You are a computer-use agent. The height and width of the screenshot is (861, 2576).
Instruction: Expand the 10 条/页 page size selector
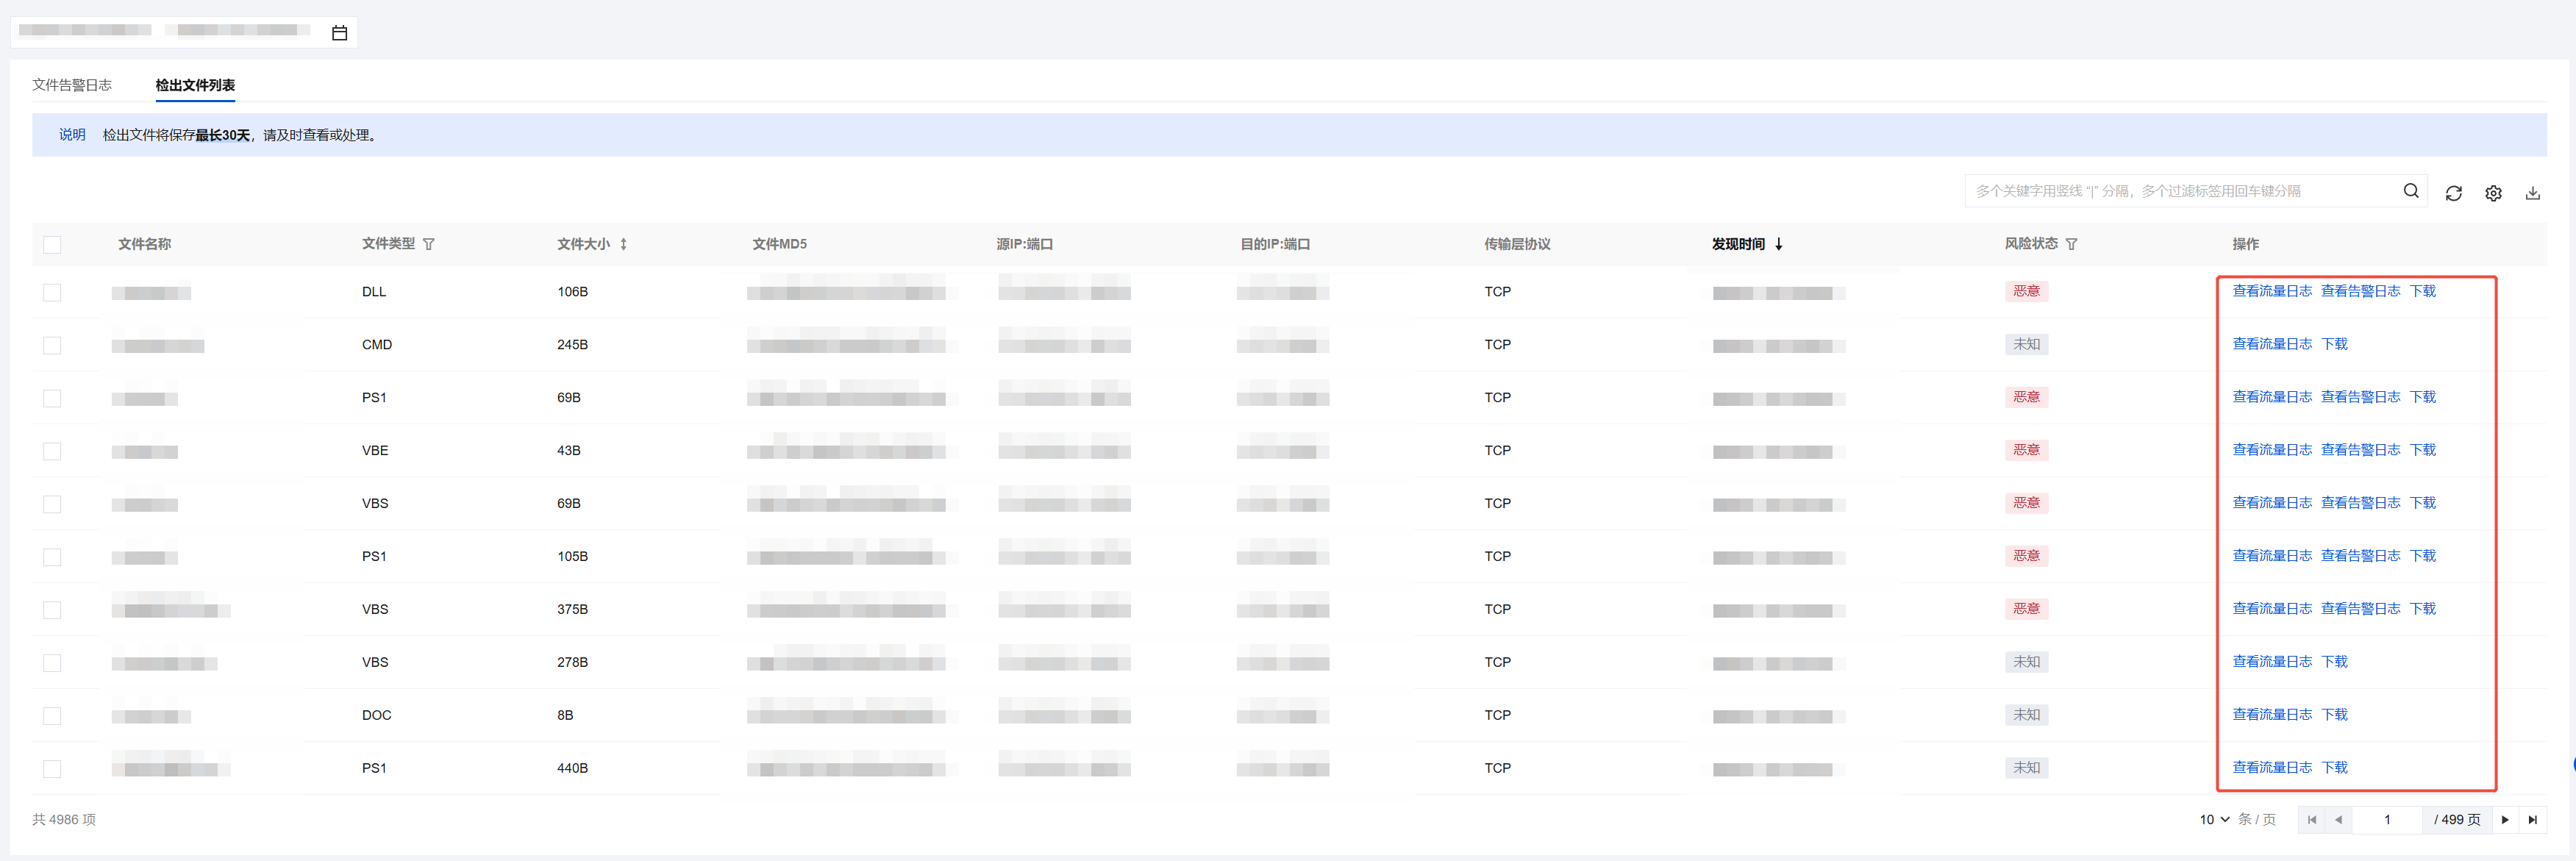(x=2214, y=819)
